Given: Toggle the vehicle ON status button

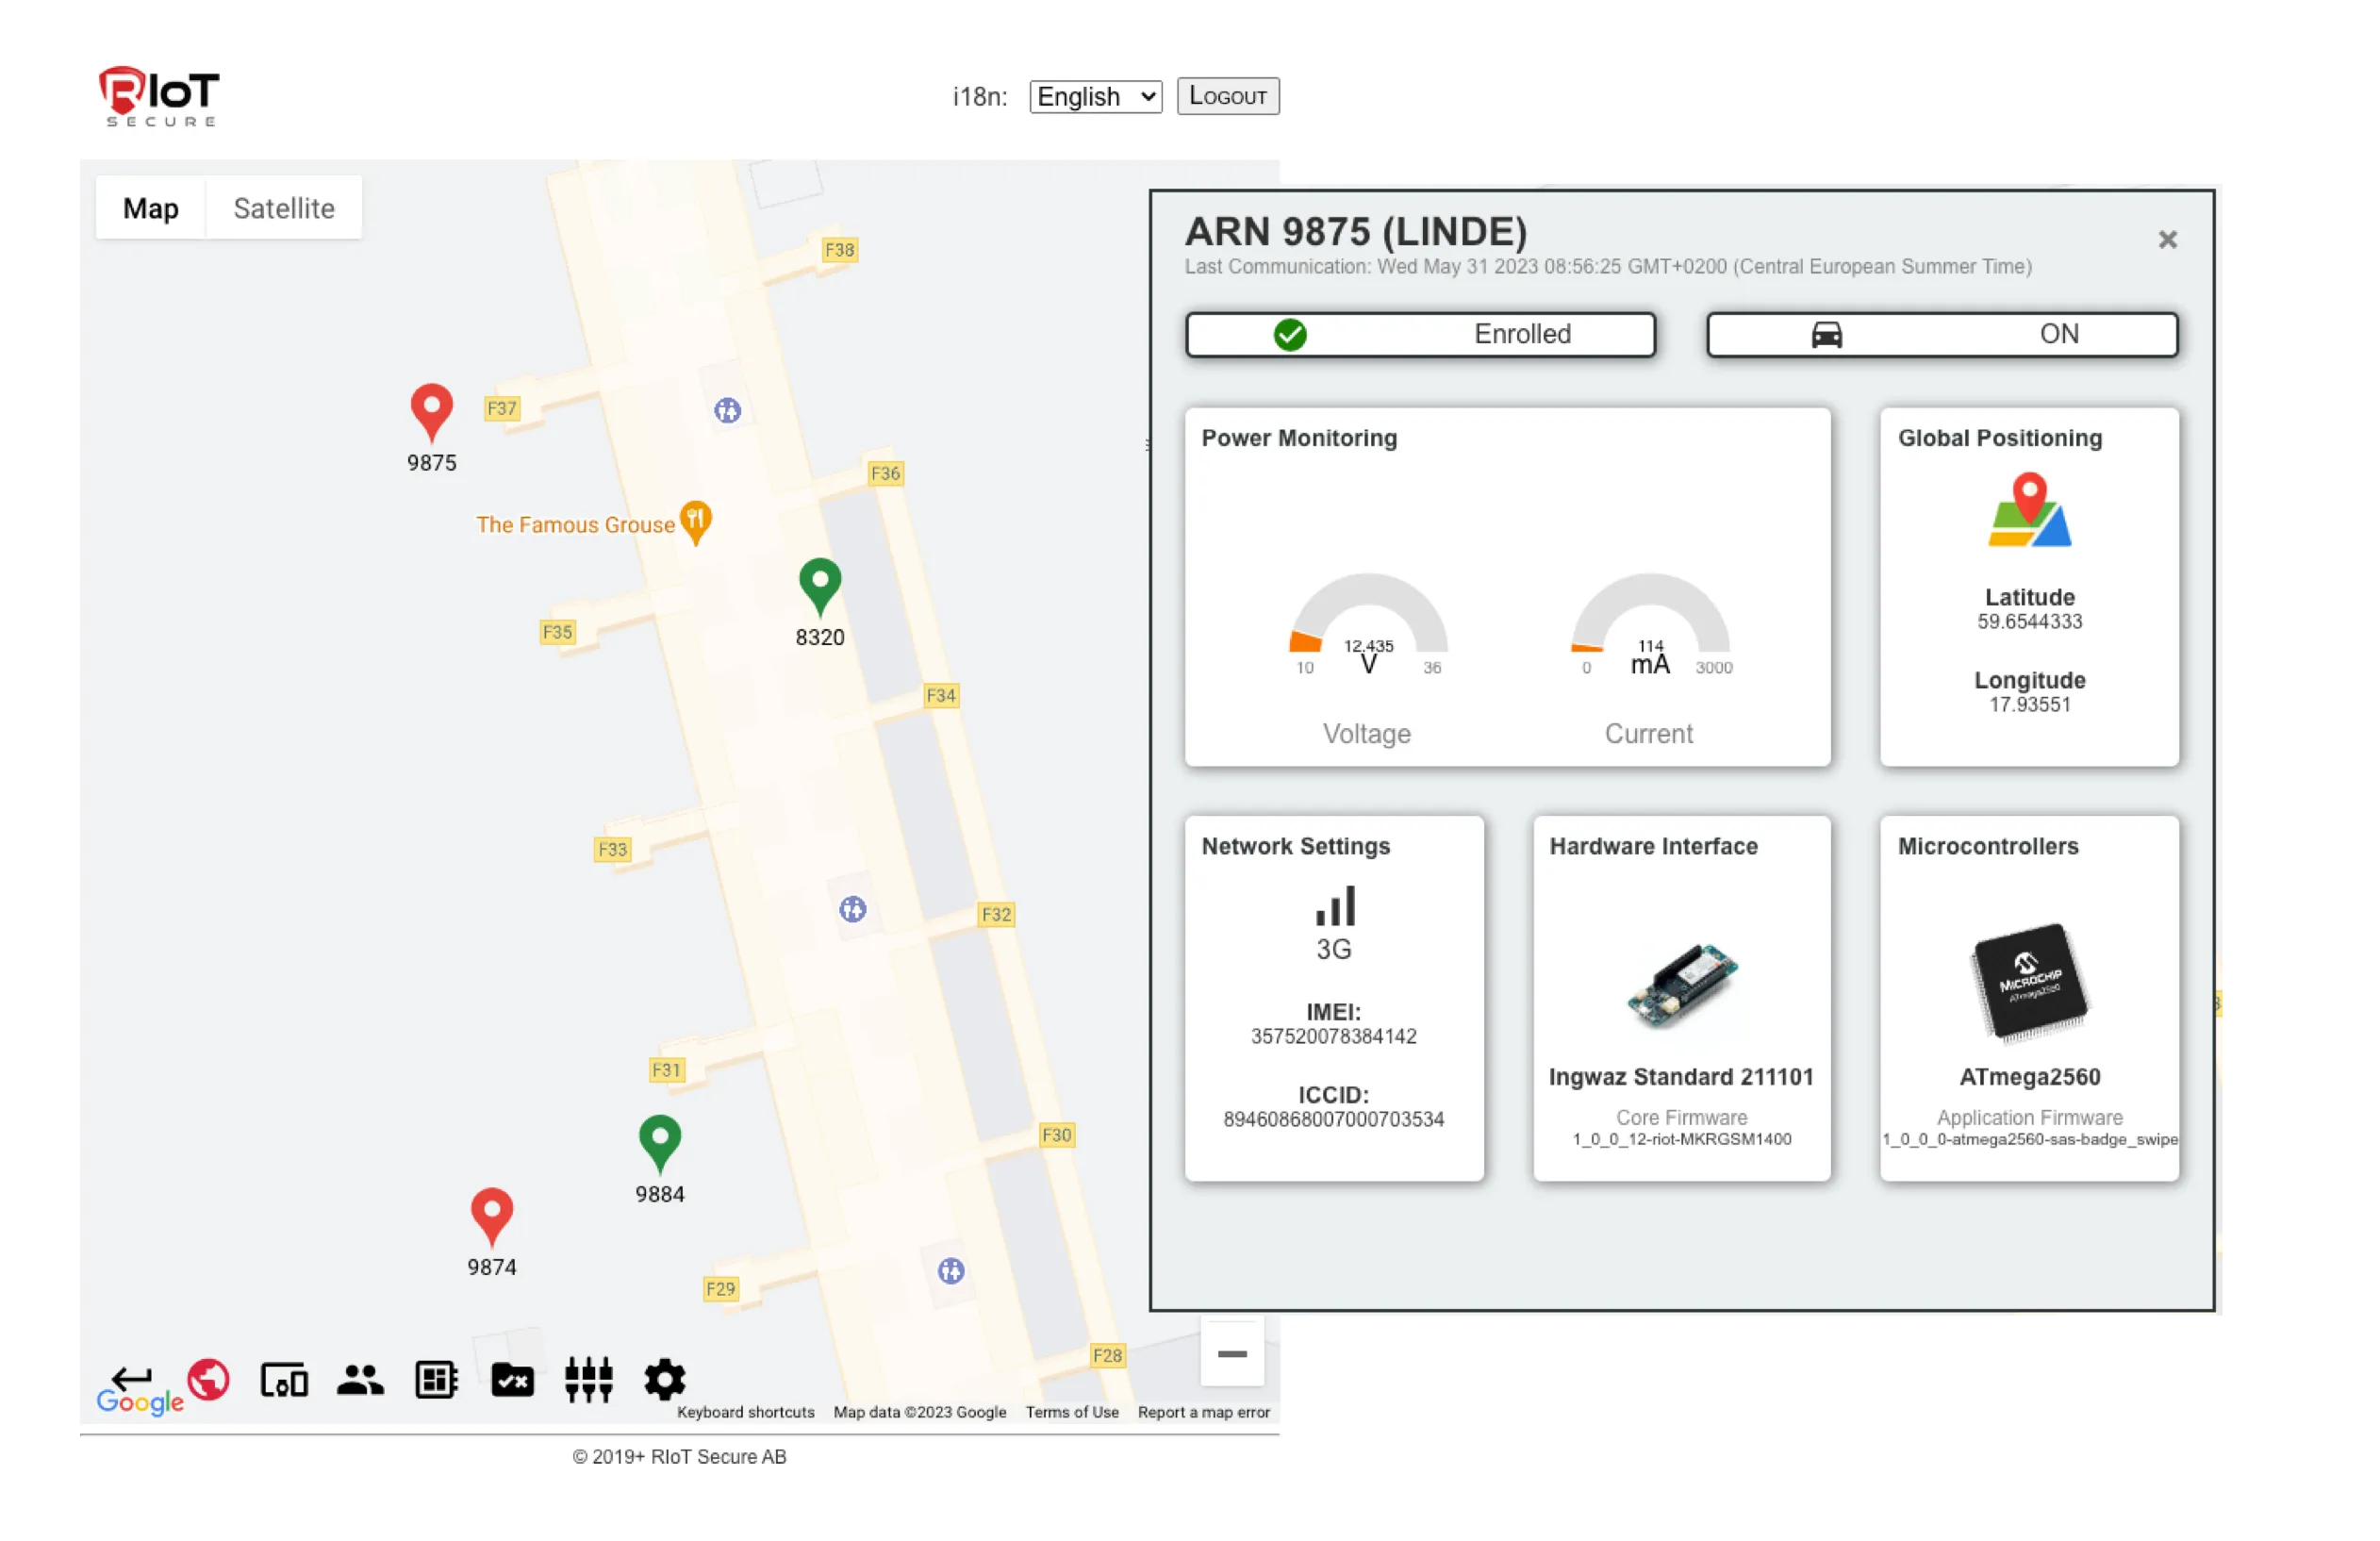Looking at the screenshot, I should [1941, 334].
